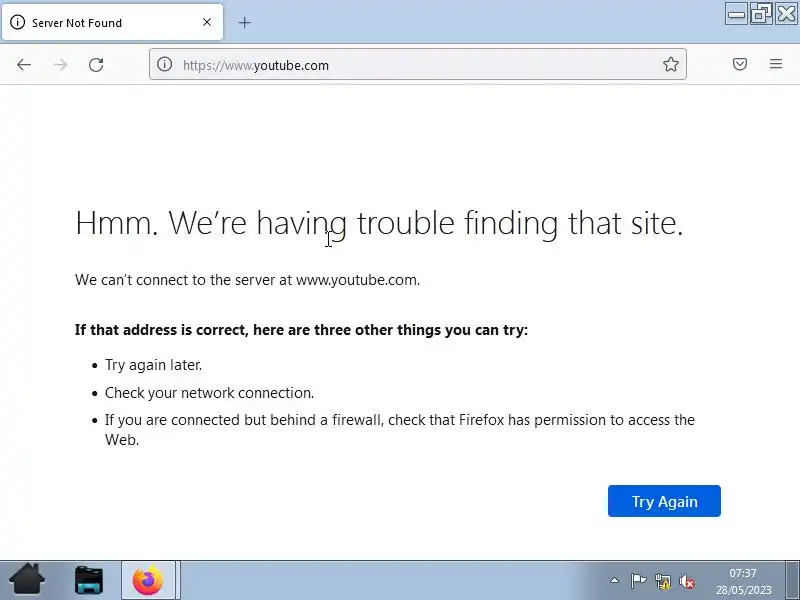Open the network warning tray icon
The height and width of the screenshot is (600, 800).
tap(662, 581)
